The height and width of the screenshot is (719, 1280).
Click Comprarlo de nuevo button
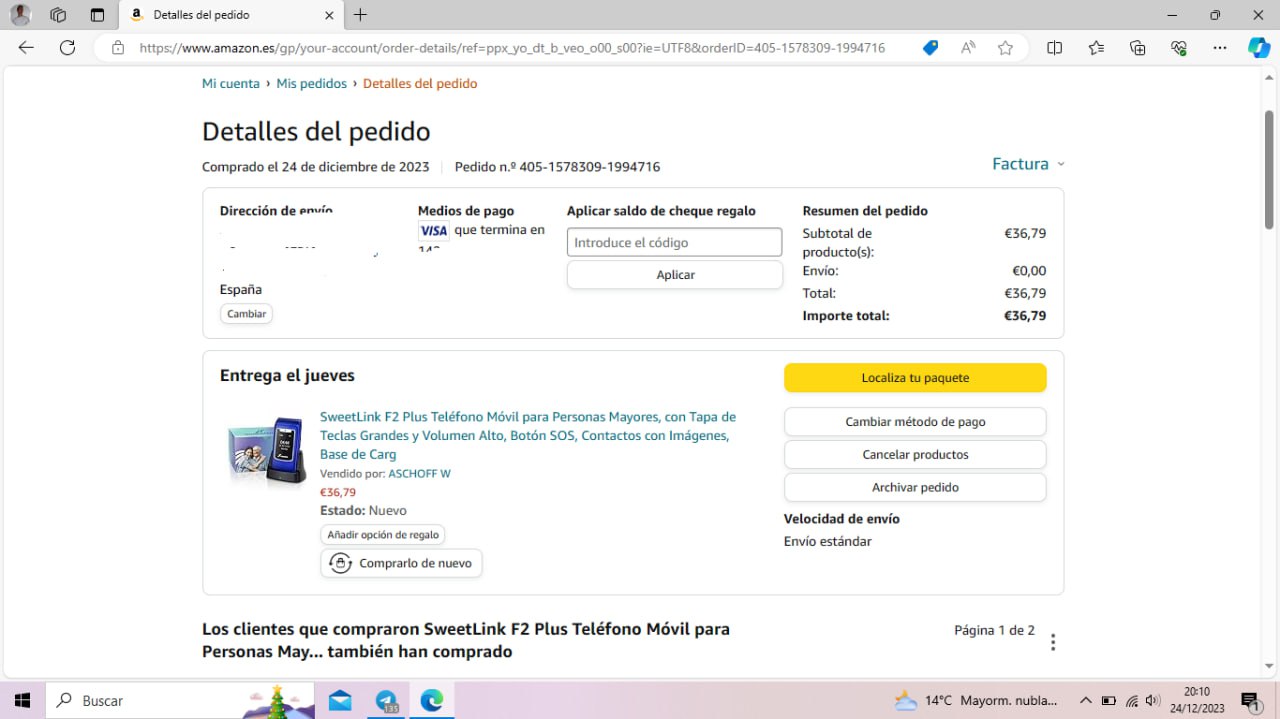pyautogui.click(x=401, y=563)
